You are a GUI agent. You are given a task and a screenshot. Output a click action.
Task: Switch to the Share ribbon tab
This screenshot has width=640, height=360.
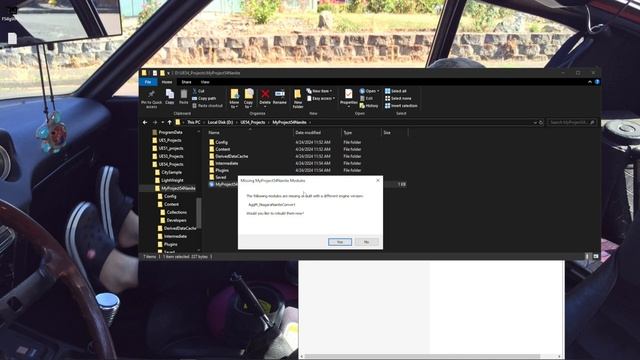coord(186,82)
